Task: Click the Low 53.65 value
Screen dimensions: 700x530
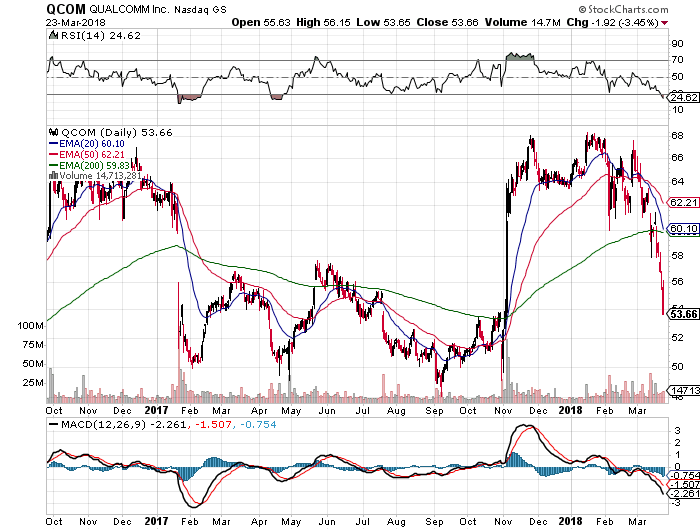Action: click(x=383, y=22)
